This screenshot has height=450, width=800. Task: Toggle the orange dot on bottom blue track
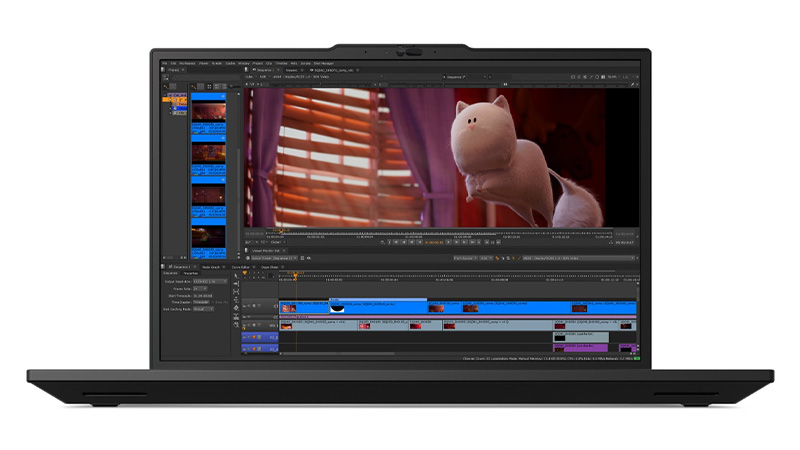click(x=254, y=349)
